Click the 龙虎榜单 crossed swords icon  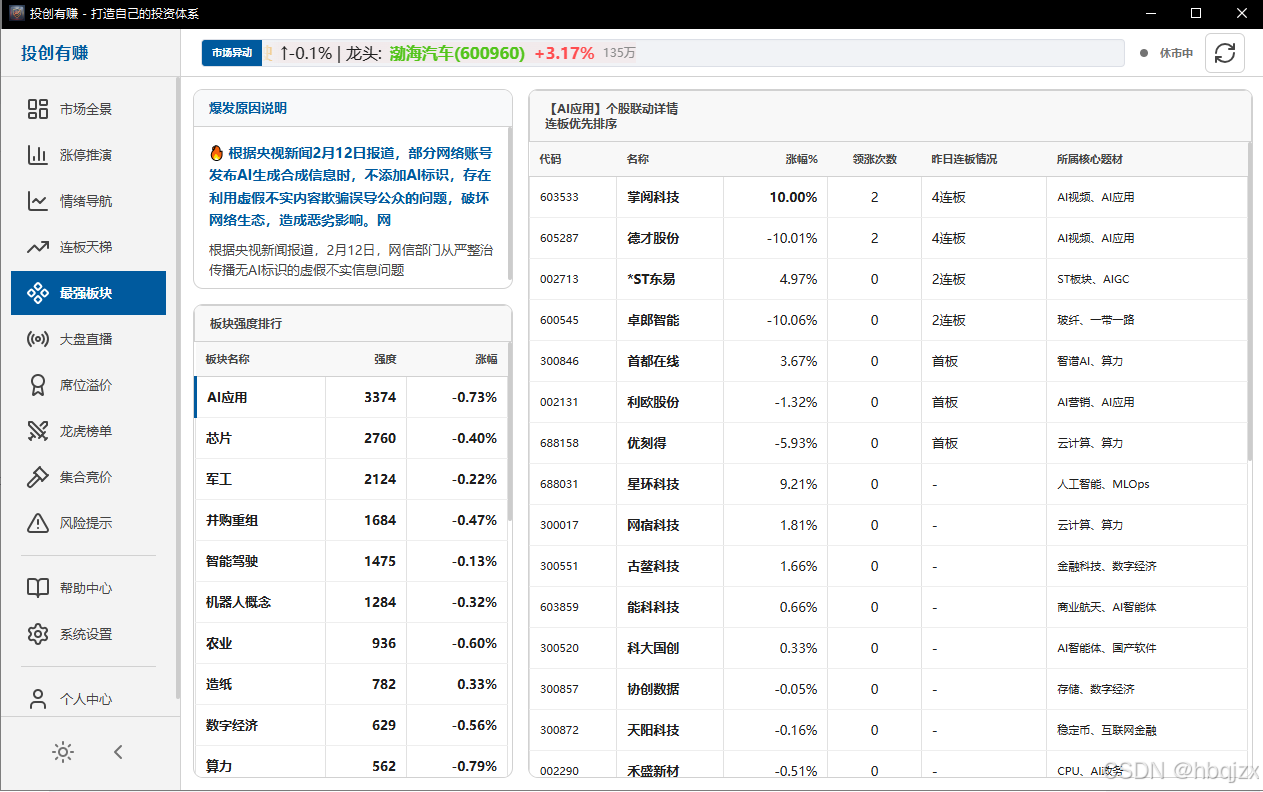pyautogui.click(x=38, y=431)
